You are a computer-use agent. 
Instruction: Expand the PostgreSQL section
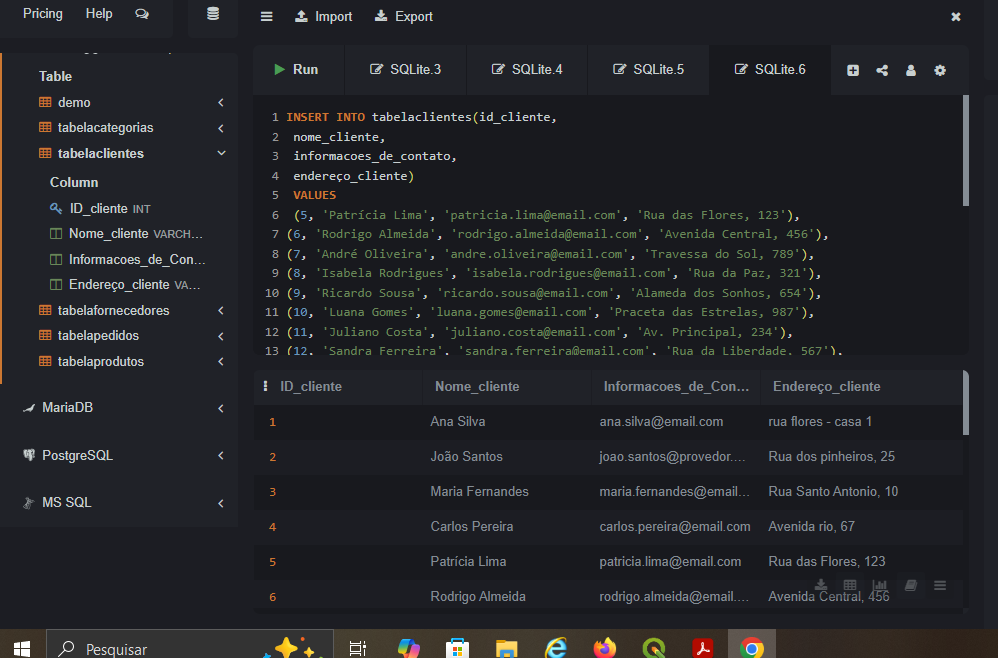pos(221,456)
